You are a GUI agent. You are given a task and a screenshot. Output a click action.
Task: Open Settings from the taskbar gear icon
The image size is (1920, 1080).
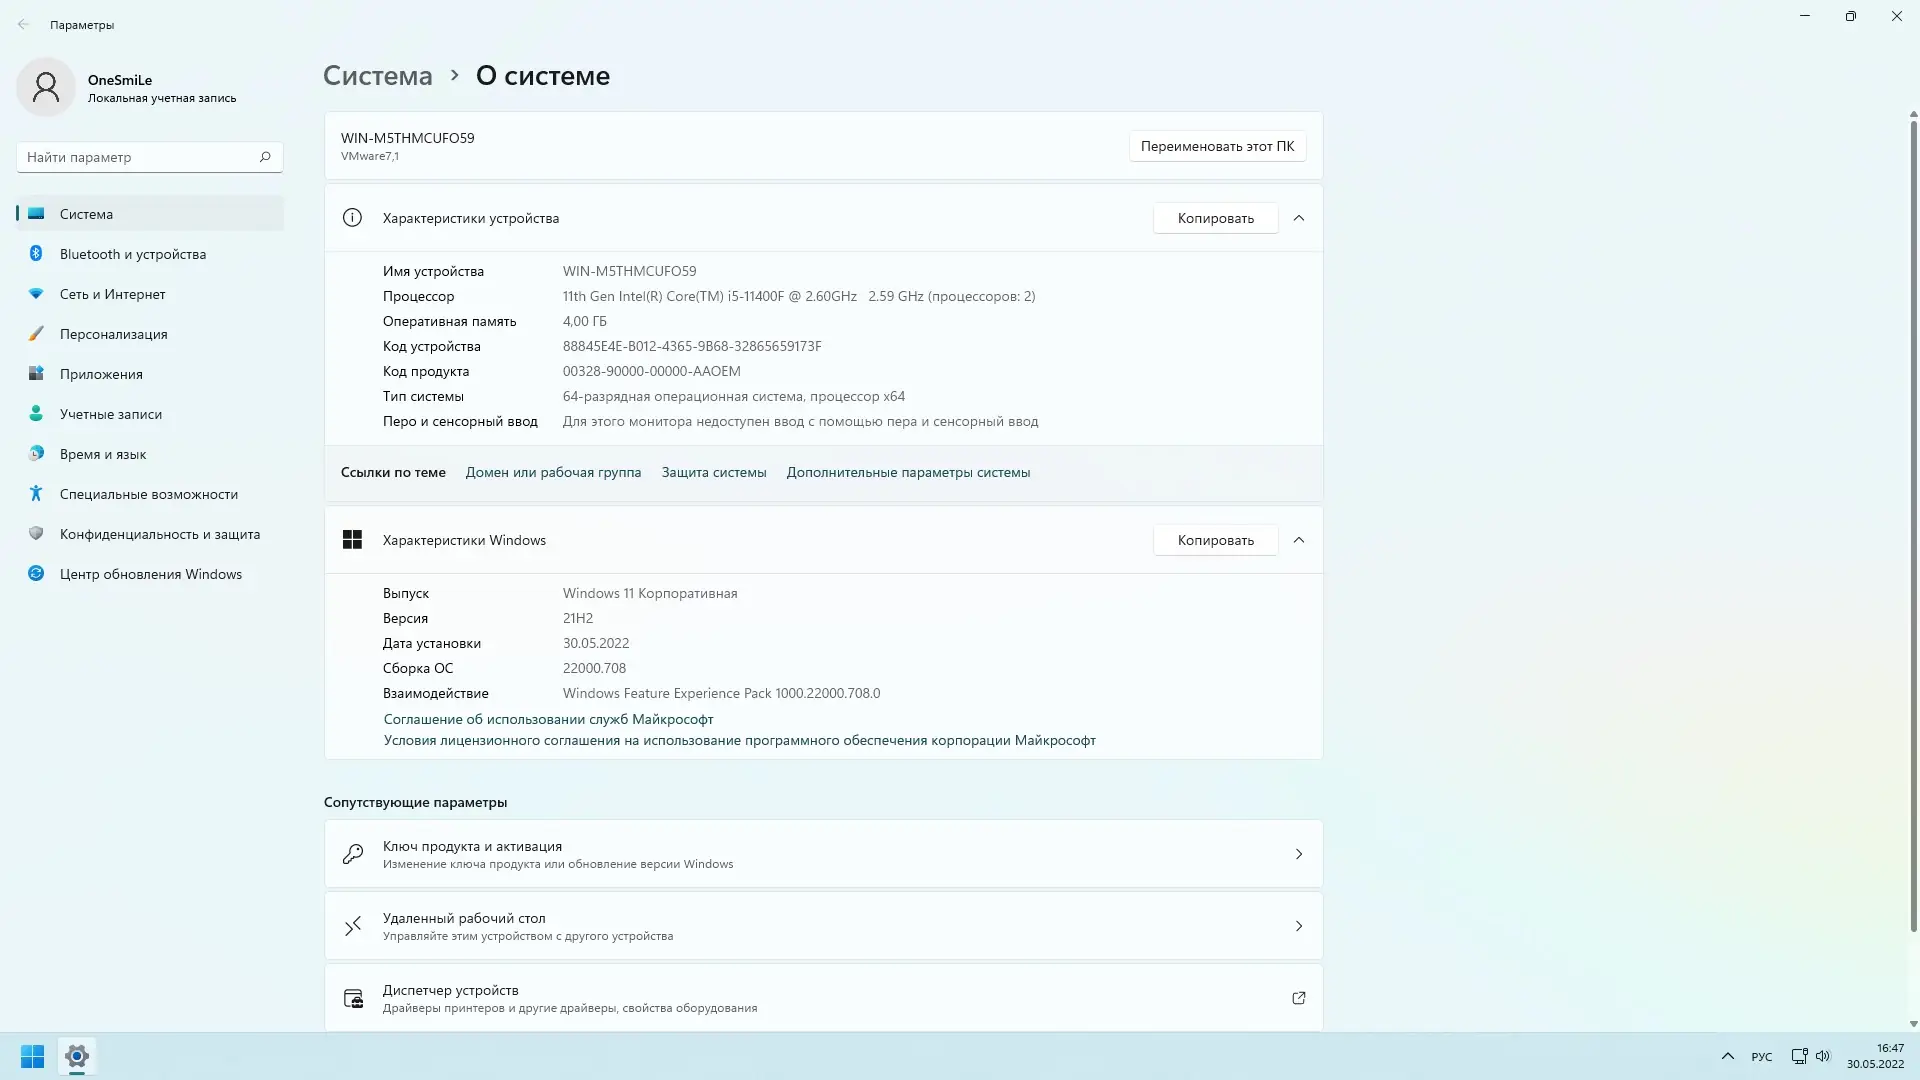(x=77, y=1056)
